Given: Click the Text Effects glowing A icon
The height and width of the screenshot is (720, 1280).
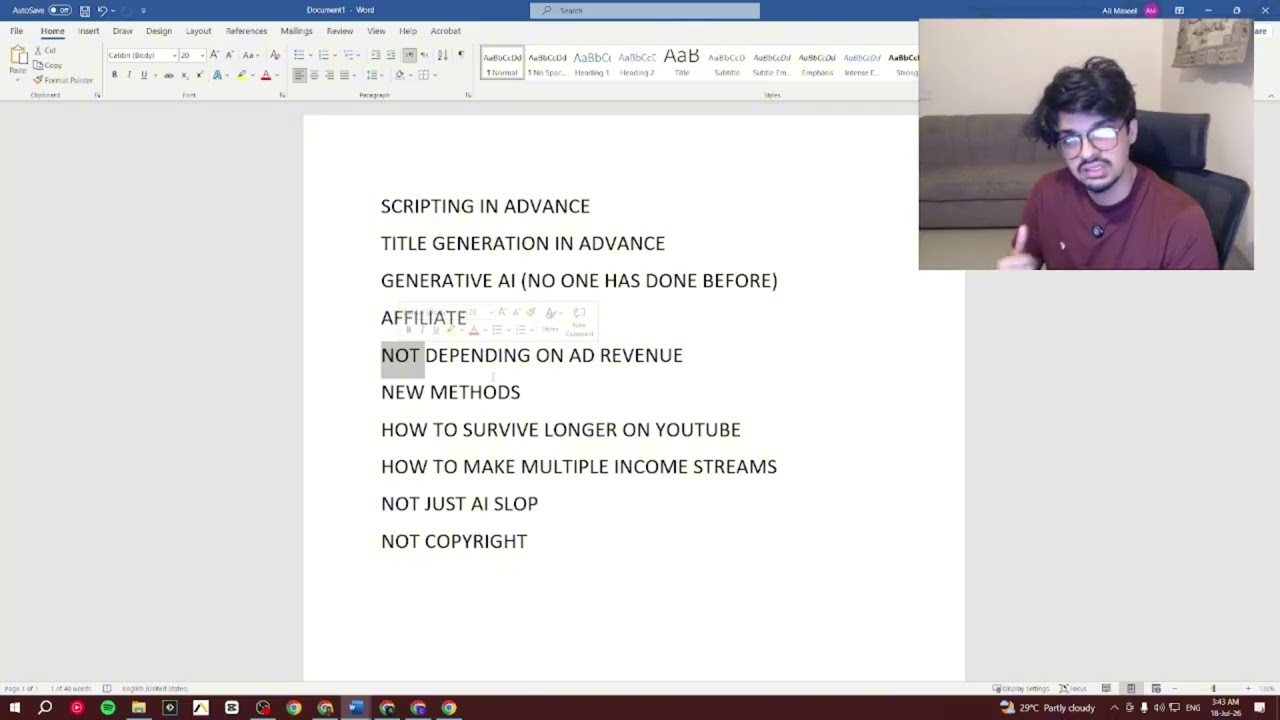Looking at the screenshot, I should point(217,75).
